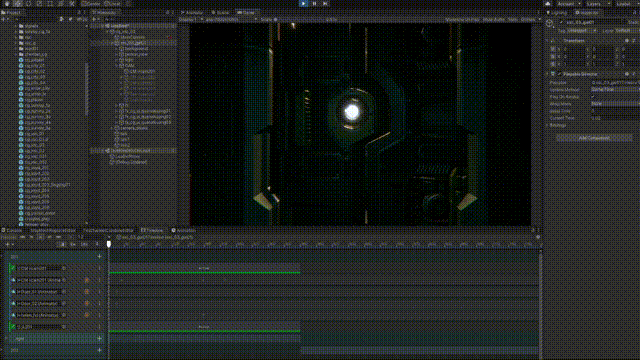Toggle the Play On Awake checkbox

click(593, 97)
